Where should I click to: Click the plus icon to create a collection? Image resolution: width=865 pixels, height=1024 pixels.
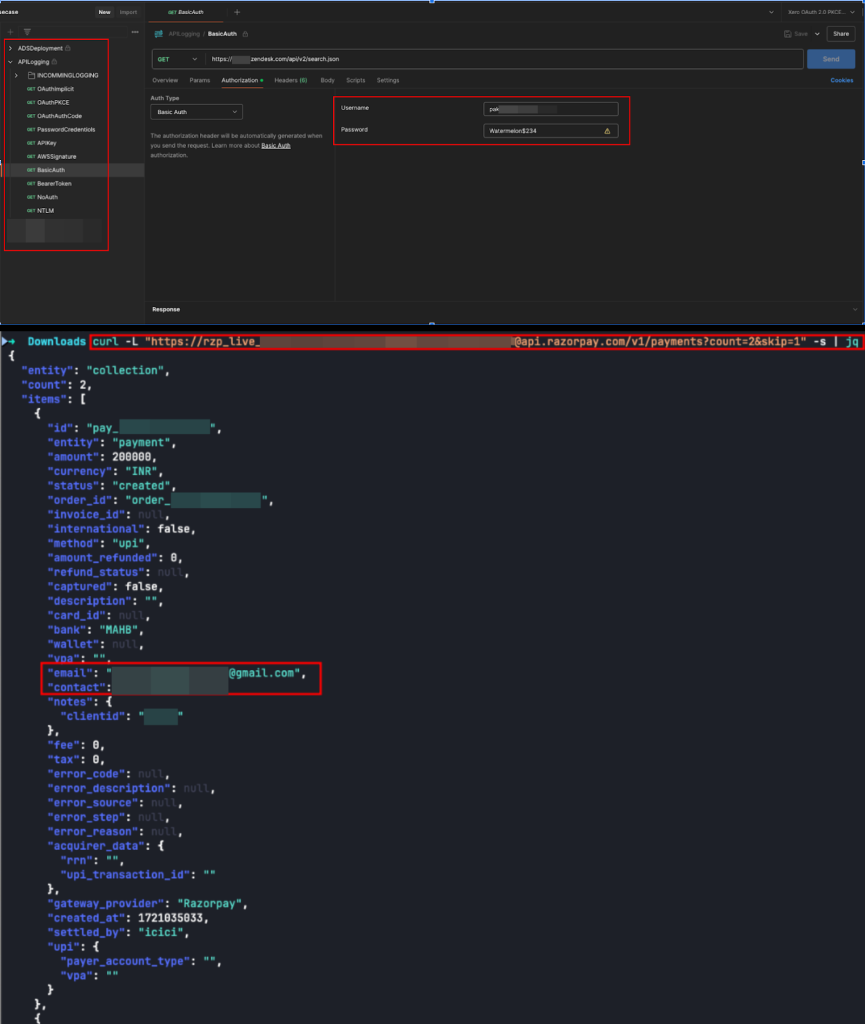[10, 31]
